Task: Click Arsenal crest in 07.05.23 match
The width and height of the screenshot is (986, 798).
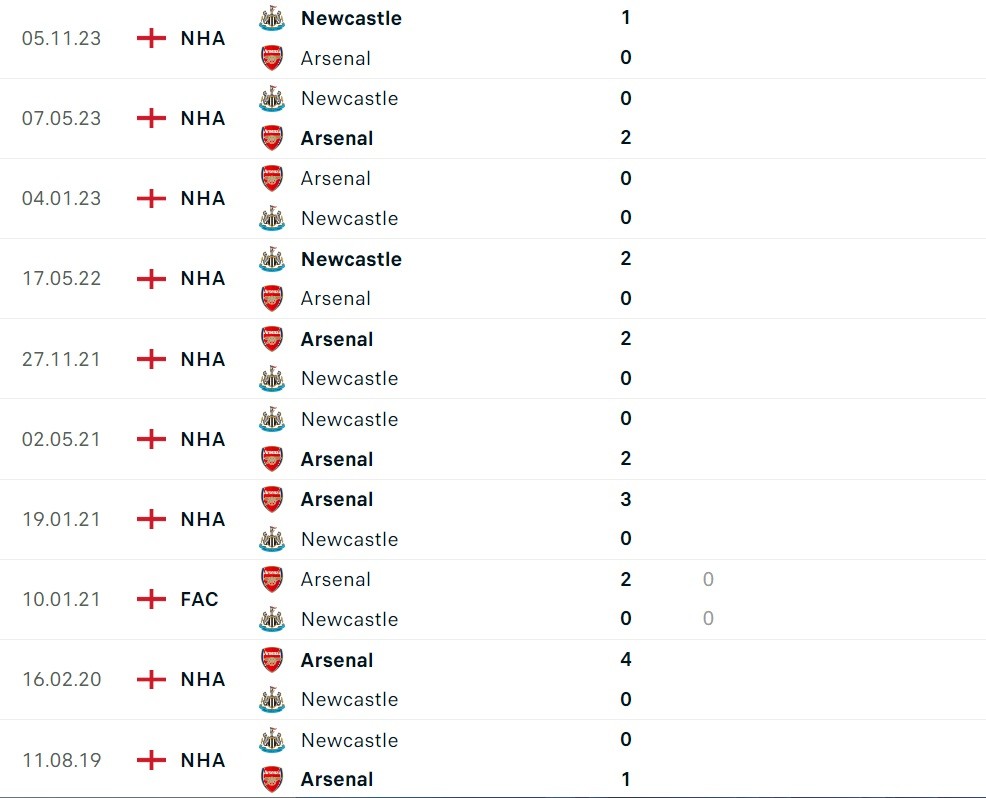Action: coord(271,138)
